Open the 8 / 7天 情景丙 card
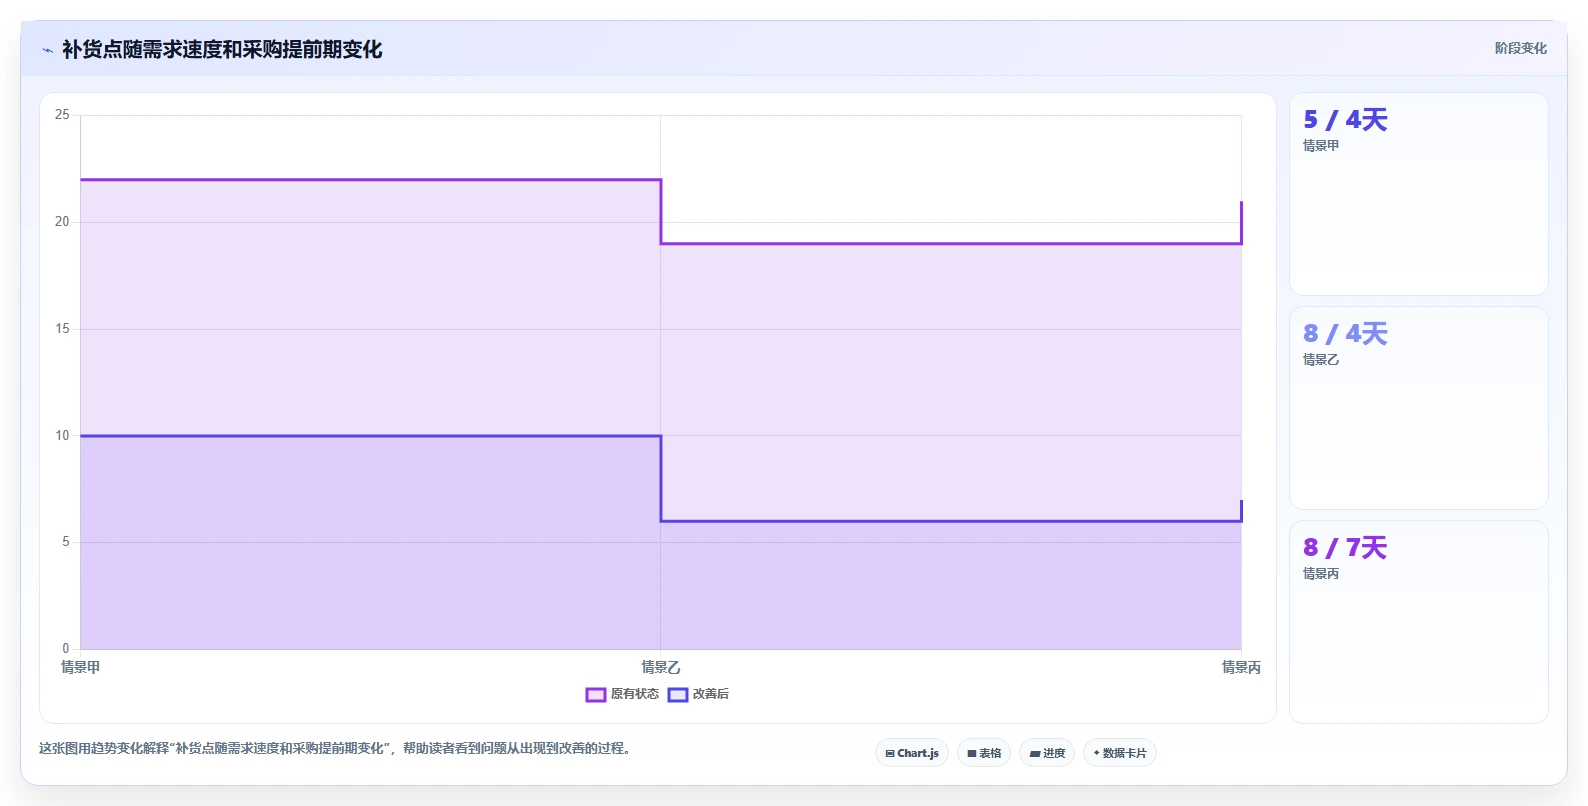Viewport: 1588px width, 806px height. click(1419, 622)
